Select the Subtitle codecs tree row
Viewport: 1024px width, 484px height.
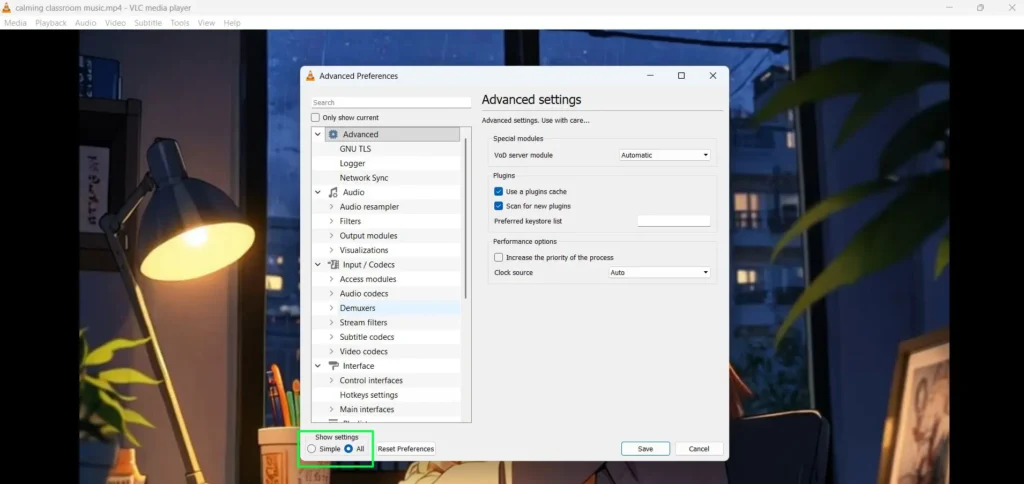[387, 337]
